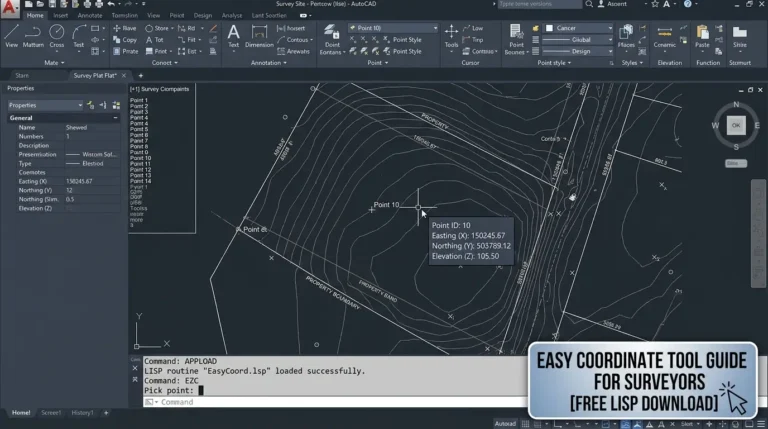The width and height of the screenshot is (768, 429).
Task: Switch to the Annotate ribbon tab
Action: pyautogui.click(x=90, y=16)
